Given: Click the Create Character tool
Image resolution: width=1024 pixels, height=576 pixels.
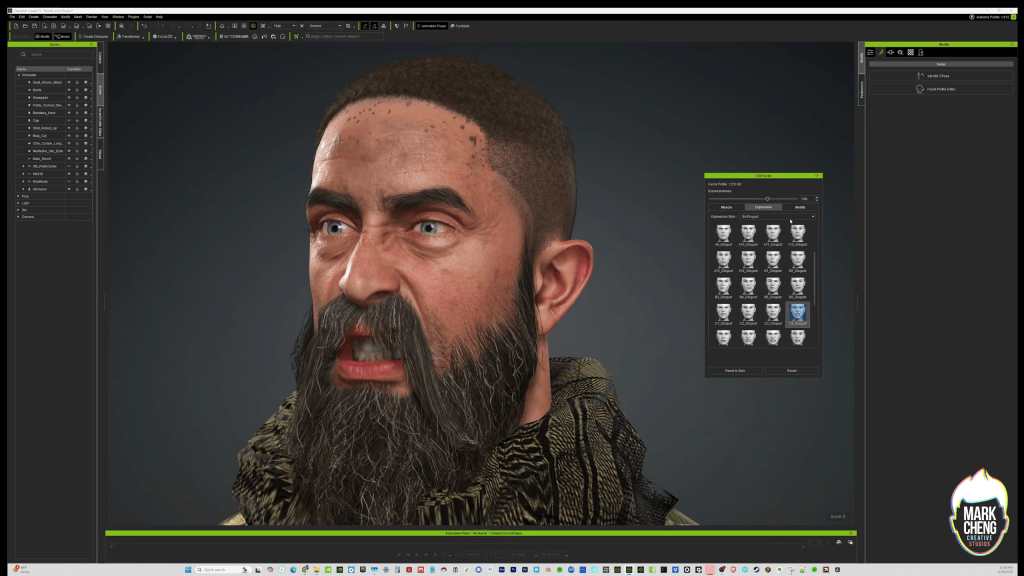Looking at the screenshot, I should [93, 37].
